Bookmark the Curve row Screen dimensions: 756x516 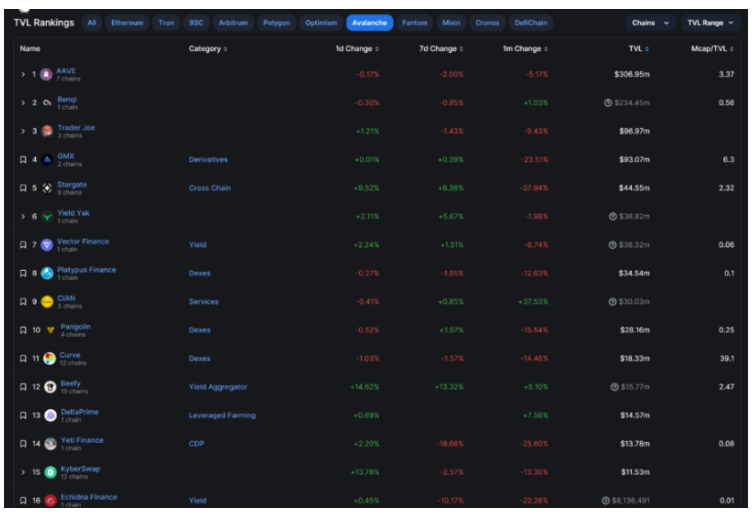(x=23, y=359)
